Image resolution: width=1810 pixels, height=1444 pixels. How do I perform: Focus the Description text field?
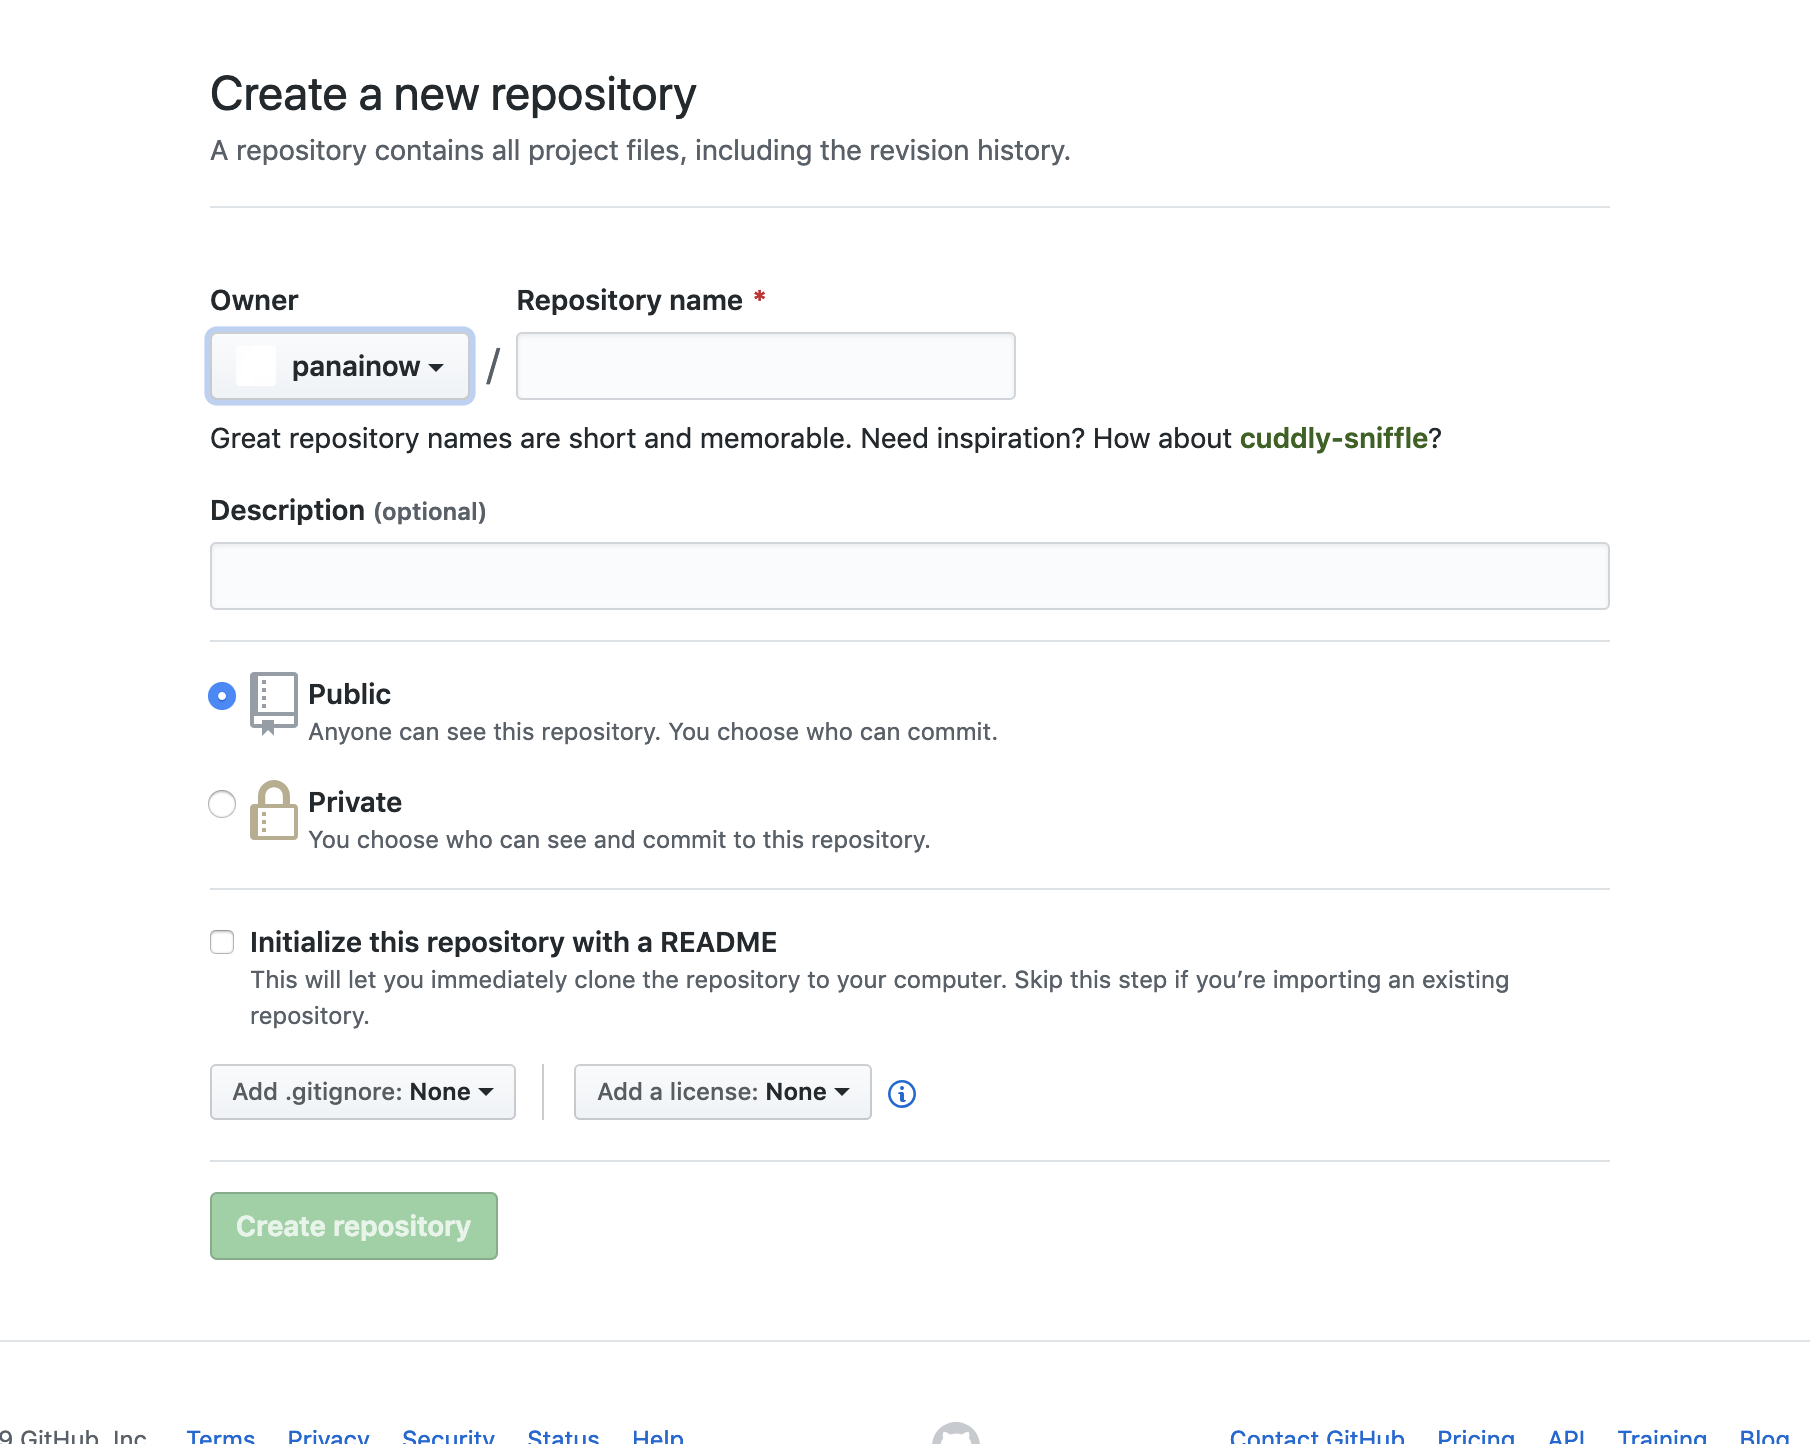point(910,576)
